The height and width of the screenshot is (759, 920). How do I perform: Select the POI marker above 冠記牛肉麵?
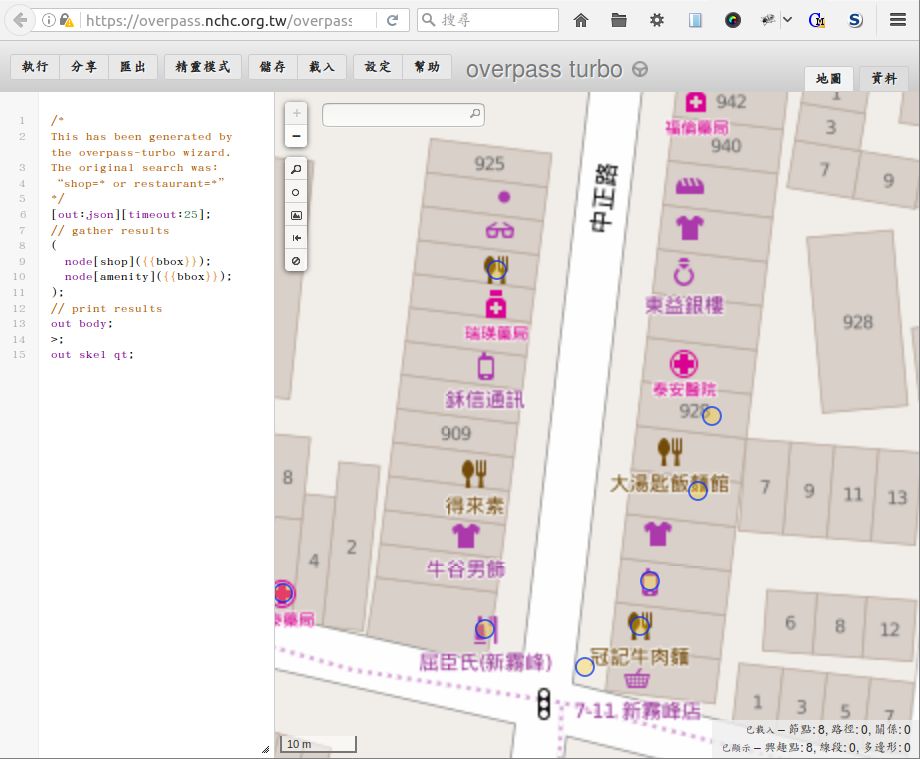(640, 625)
